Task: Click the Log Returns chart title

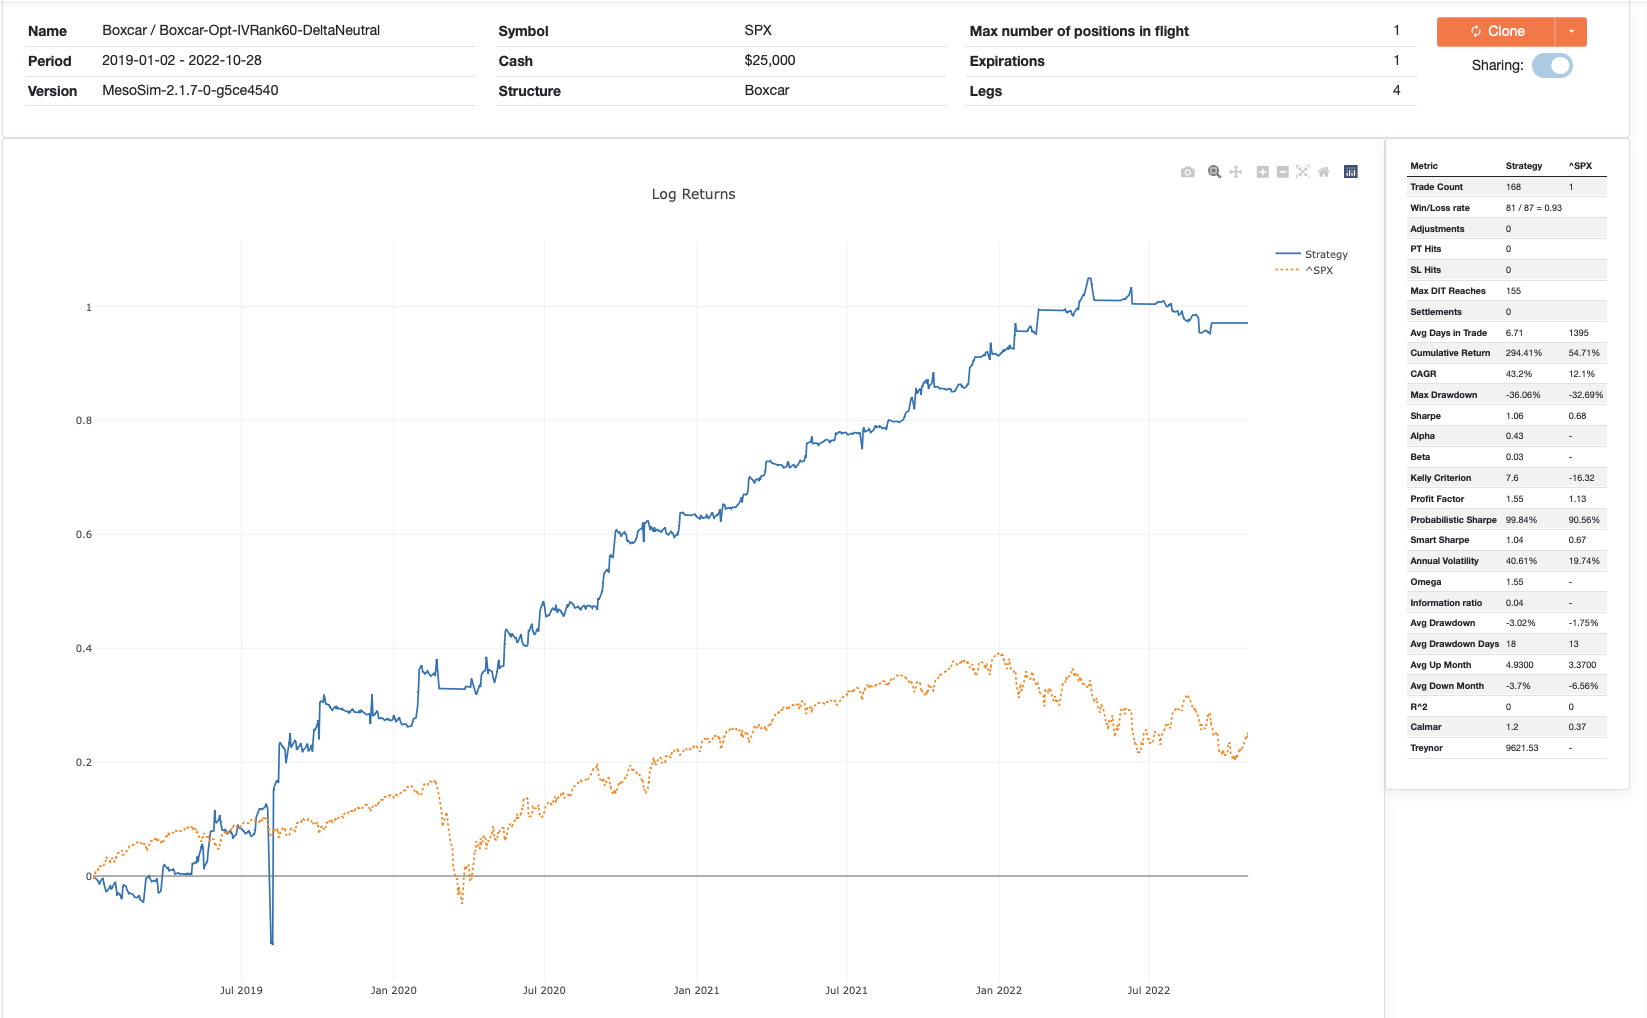Action: (694, 194)
